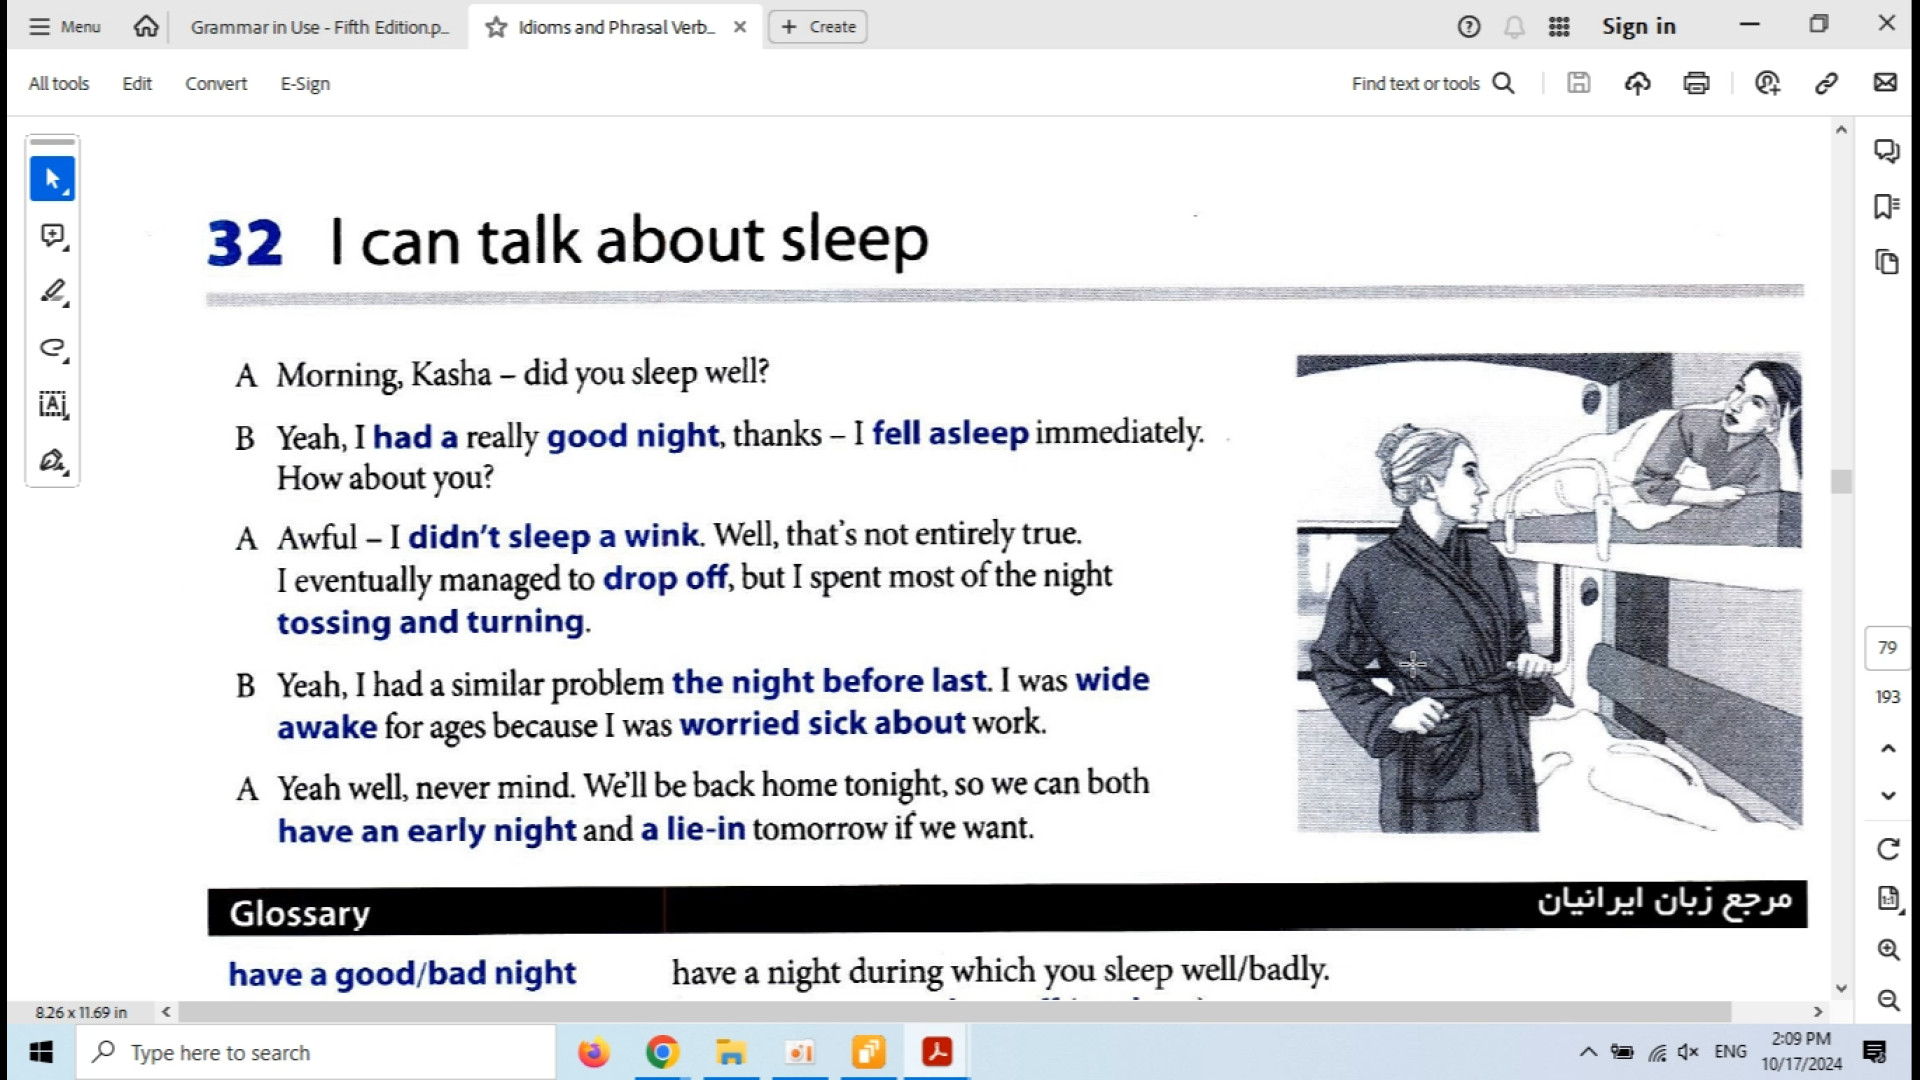Select the arrow selection tool

52,179
